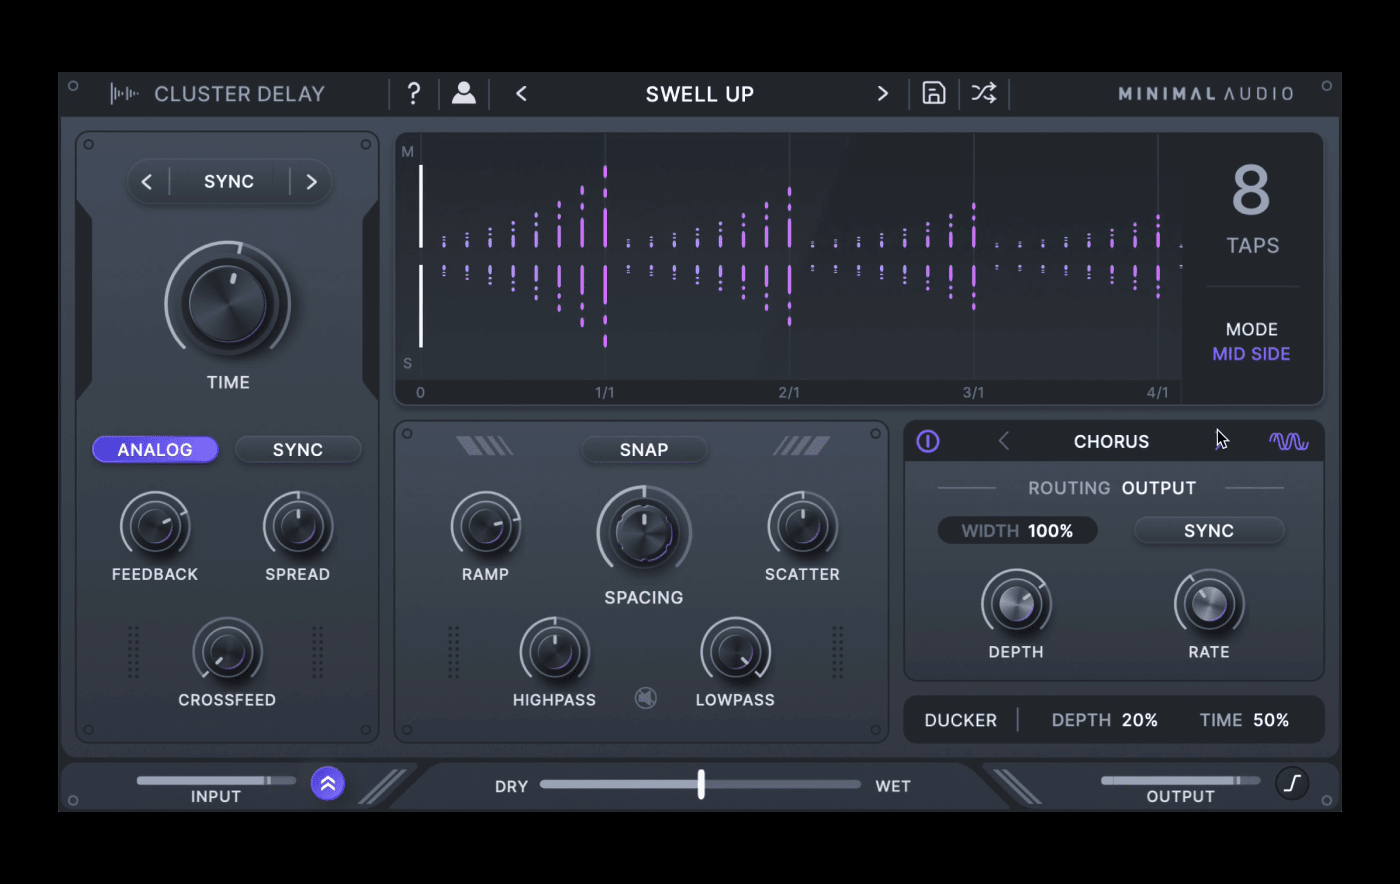The height and width of the screenshot is (884, 1400).
Task: Click the LOWPASS knob
Action: (735, 652)
